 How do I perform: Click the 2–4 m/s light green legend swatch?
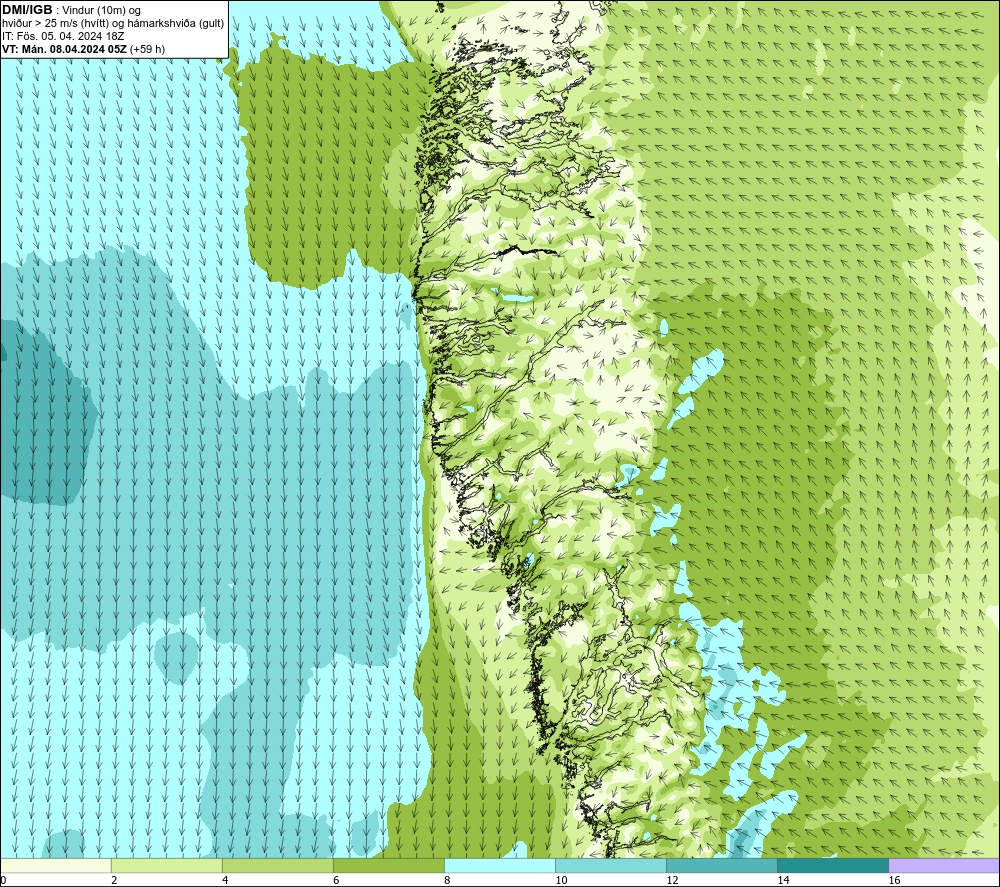[166, 865]
